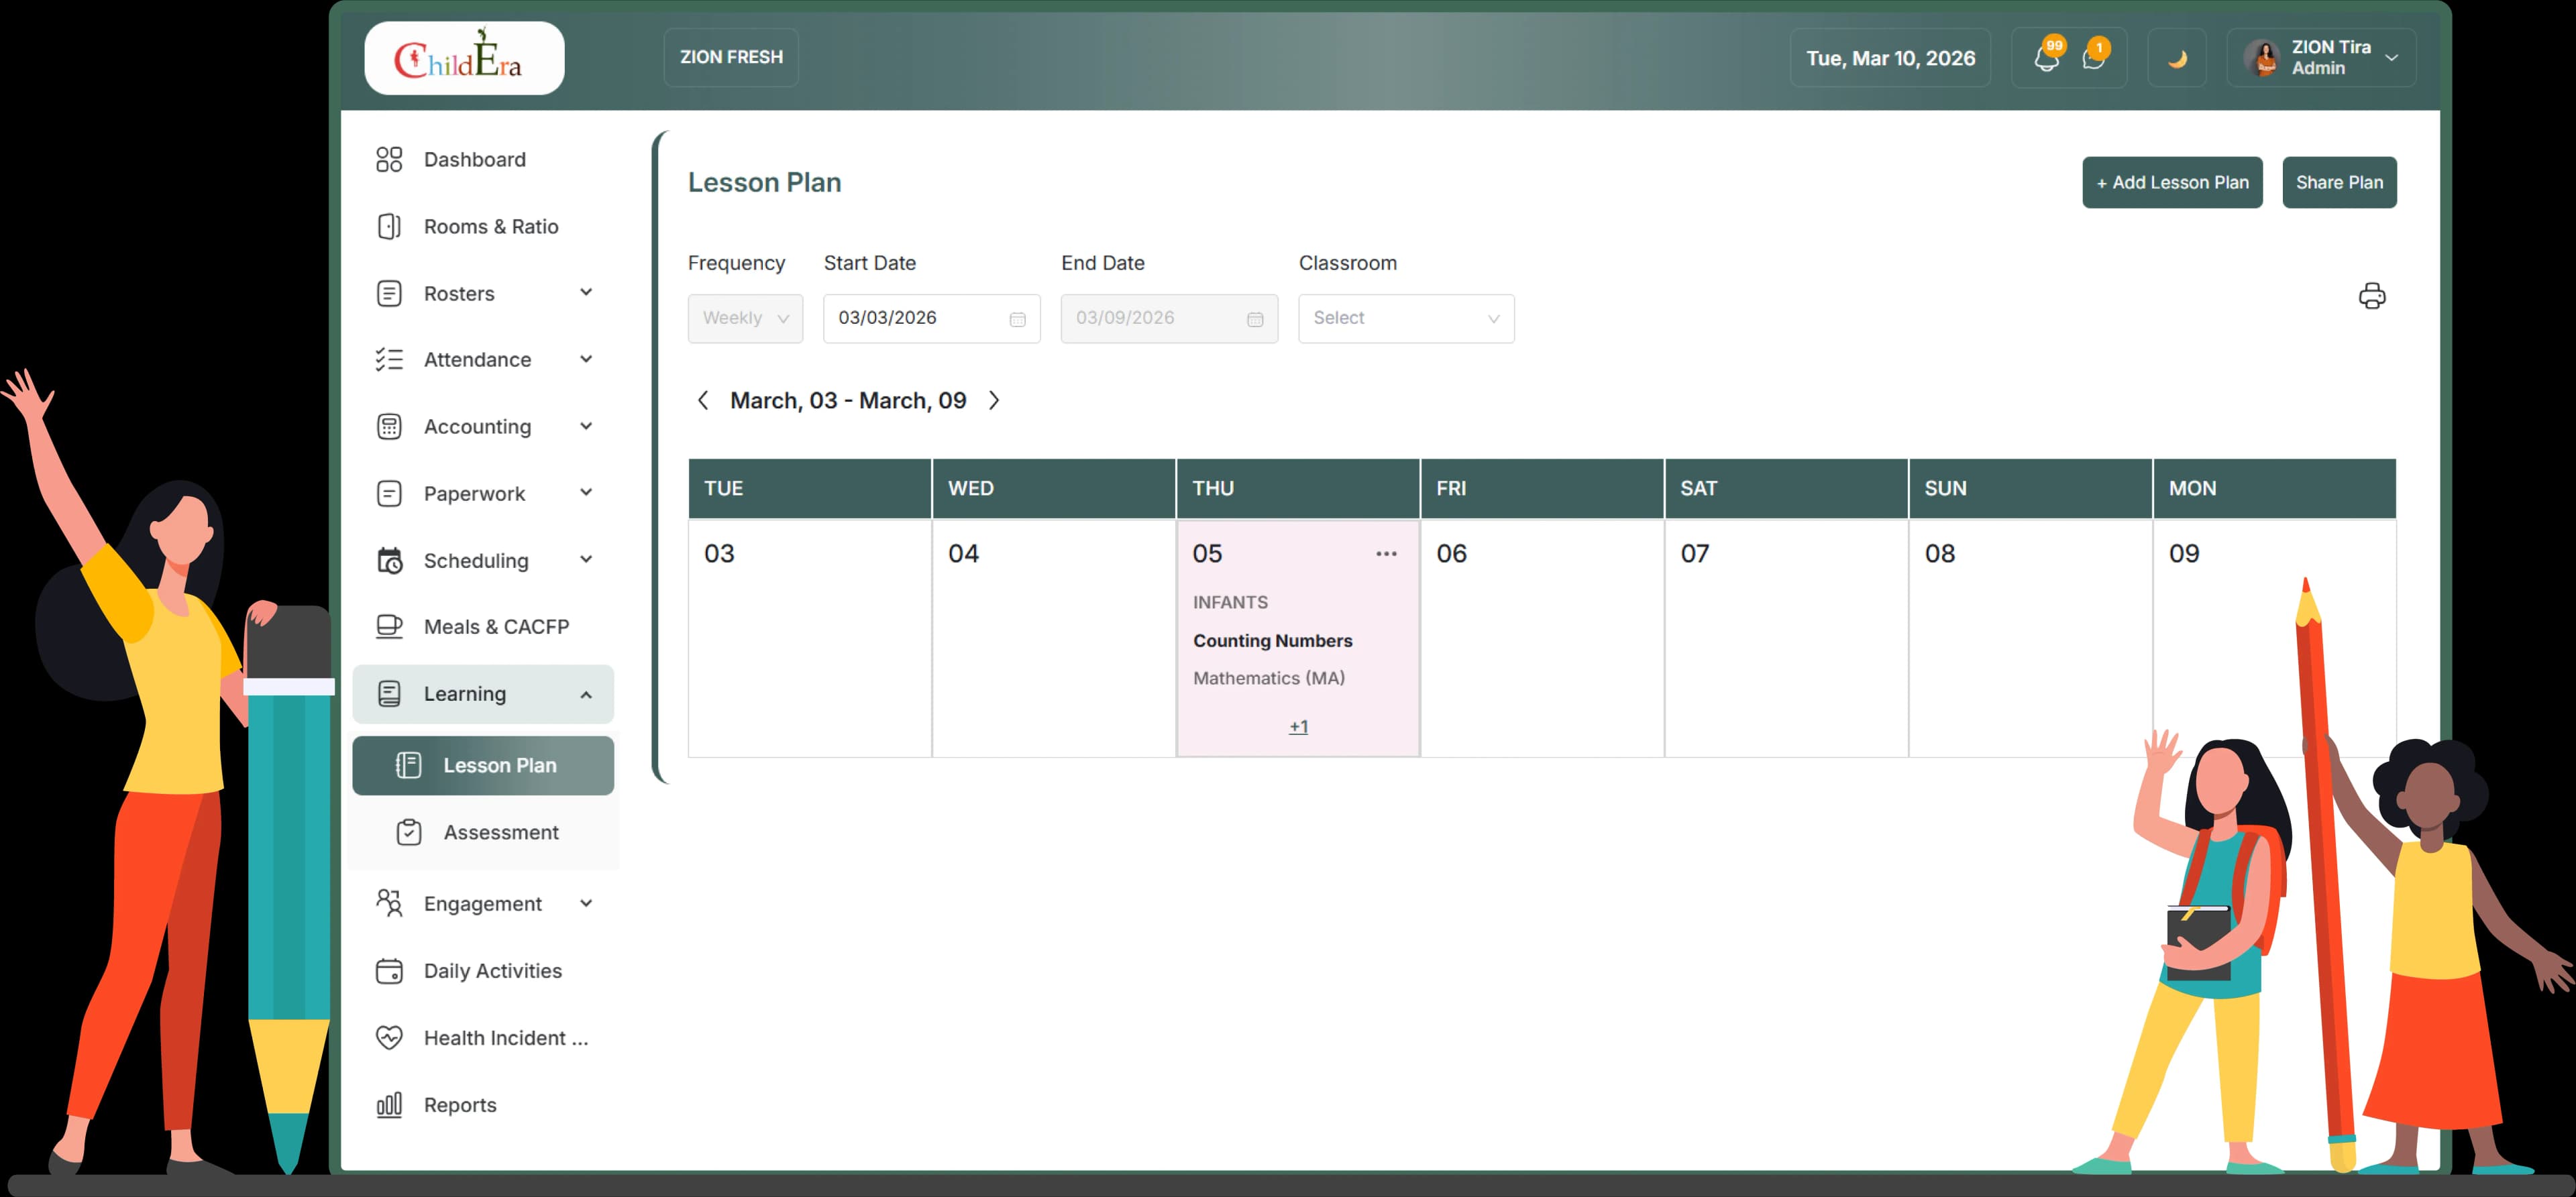This screenshot has height=1197, width=2576.
Task: Open Assessment in the sidebar
Action: point(500,832)
